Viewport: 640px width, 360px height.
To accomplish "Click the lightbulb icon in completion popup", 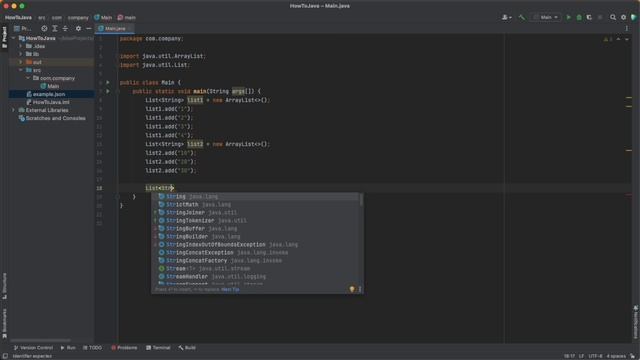I will 352,289.
